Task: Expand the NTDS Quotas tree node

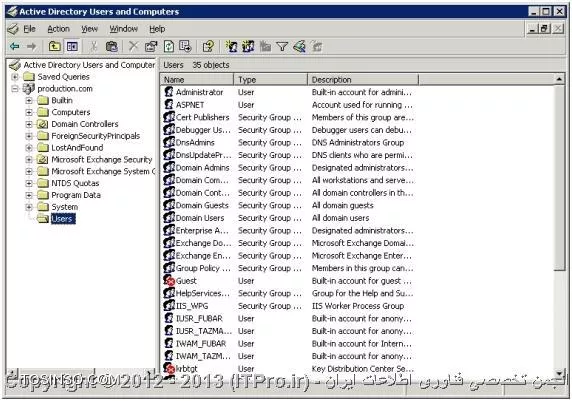Action: click(29, 183)
